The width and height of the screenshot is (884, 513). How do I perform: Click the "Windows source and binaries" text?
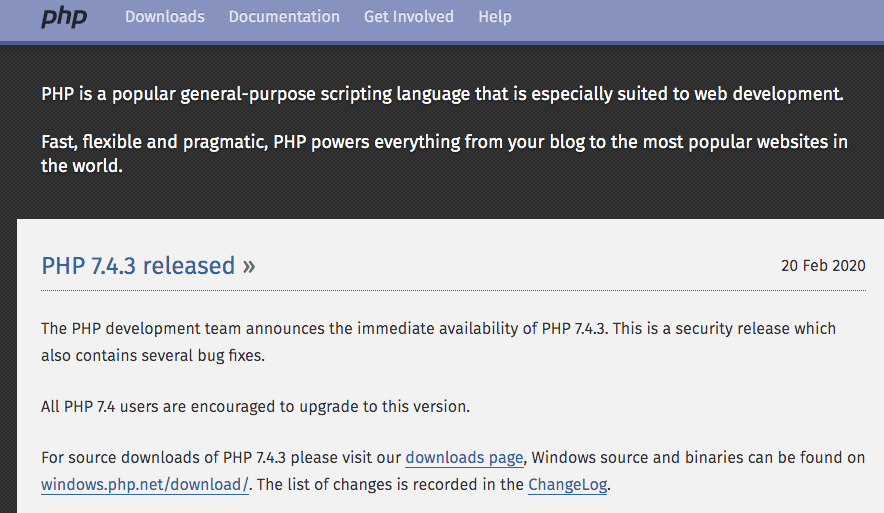690,458
